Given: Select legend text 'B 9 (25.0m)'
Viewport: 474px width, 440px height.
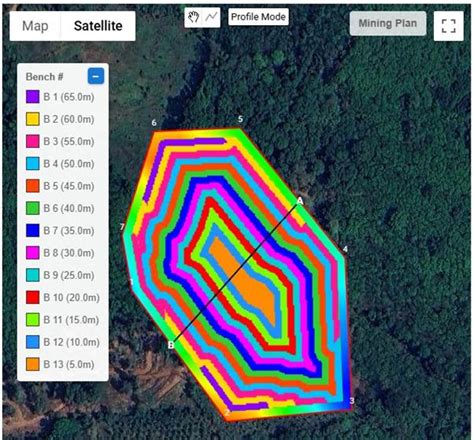Looking at the screenshot, I should tap(69, 276).
